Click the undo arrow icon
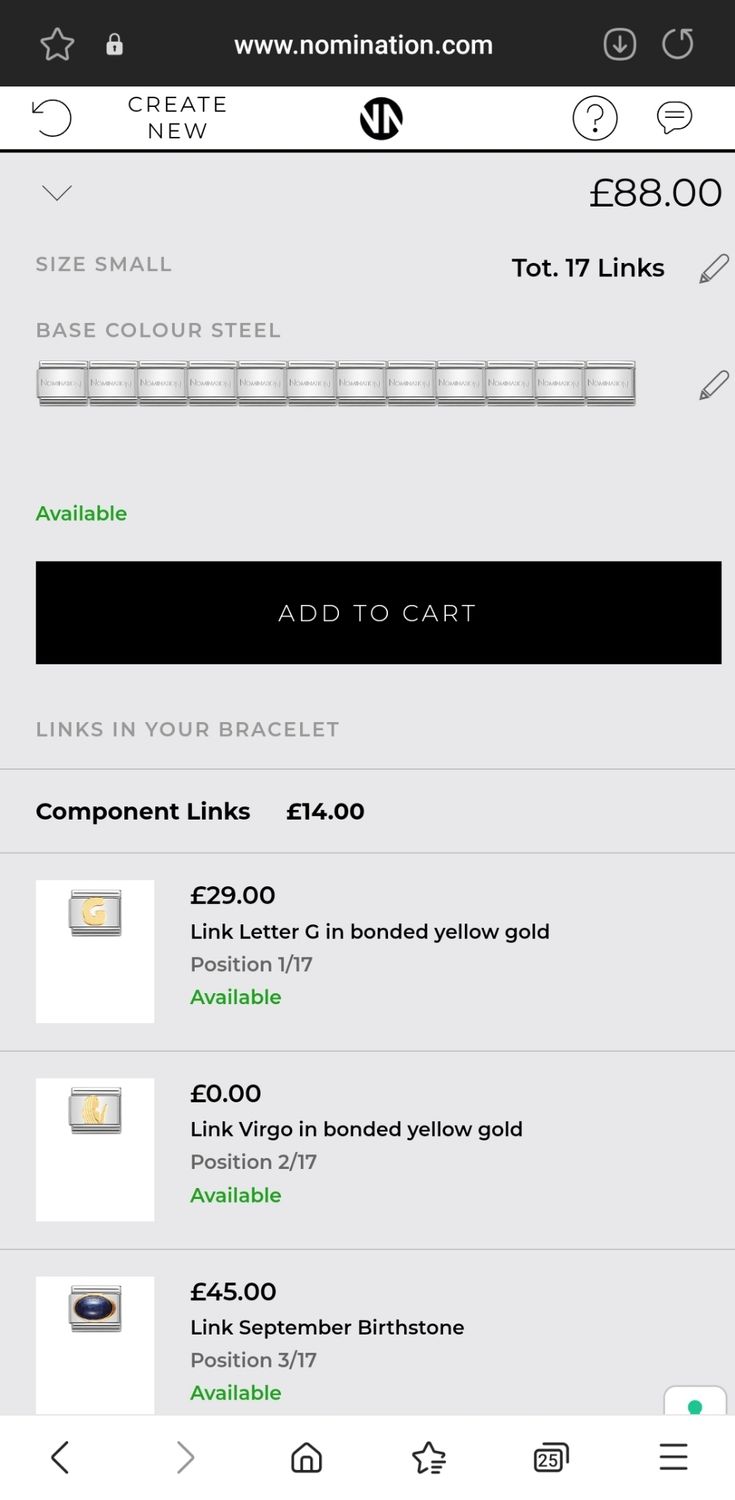 (x=52, y=118)
